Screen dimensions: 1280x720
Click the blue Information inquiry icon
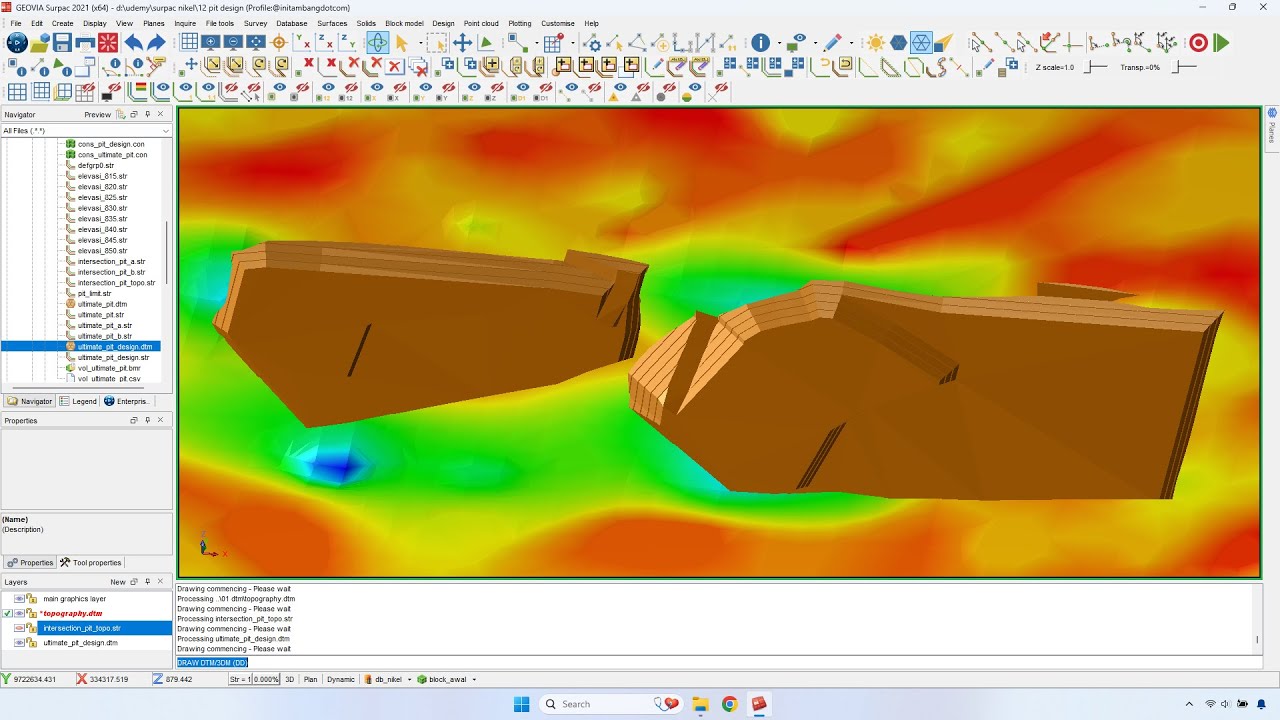(760, 42)
